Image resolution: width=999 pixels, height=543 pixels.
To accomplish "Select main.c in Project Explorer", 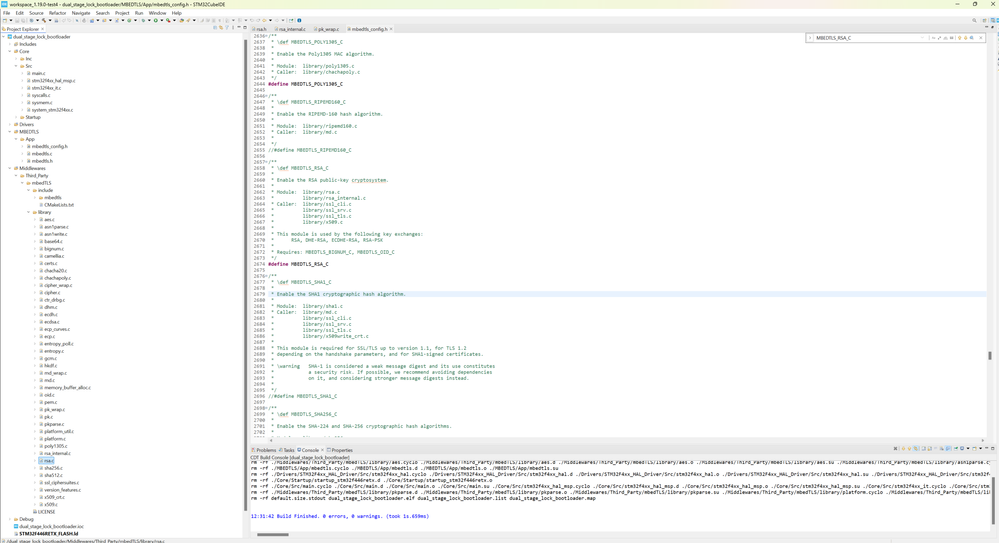I will click(38, 73).
